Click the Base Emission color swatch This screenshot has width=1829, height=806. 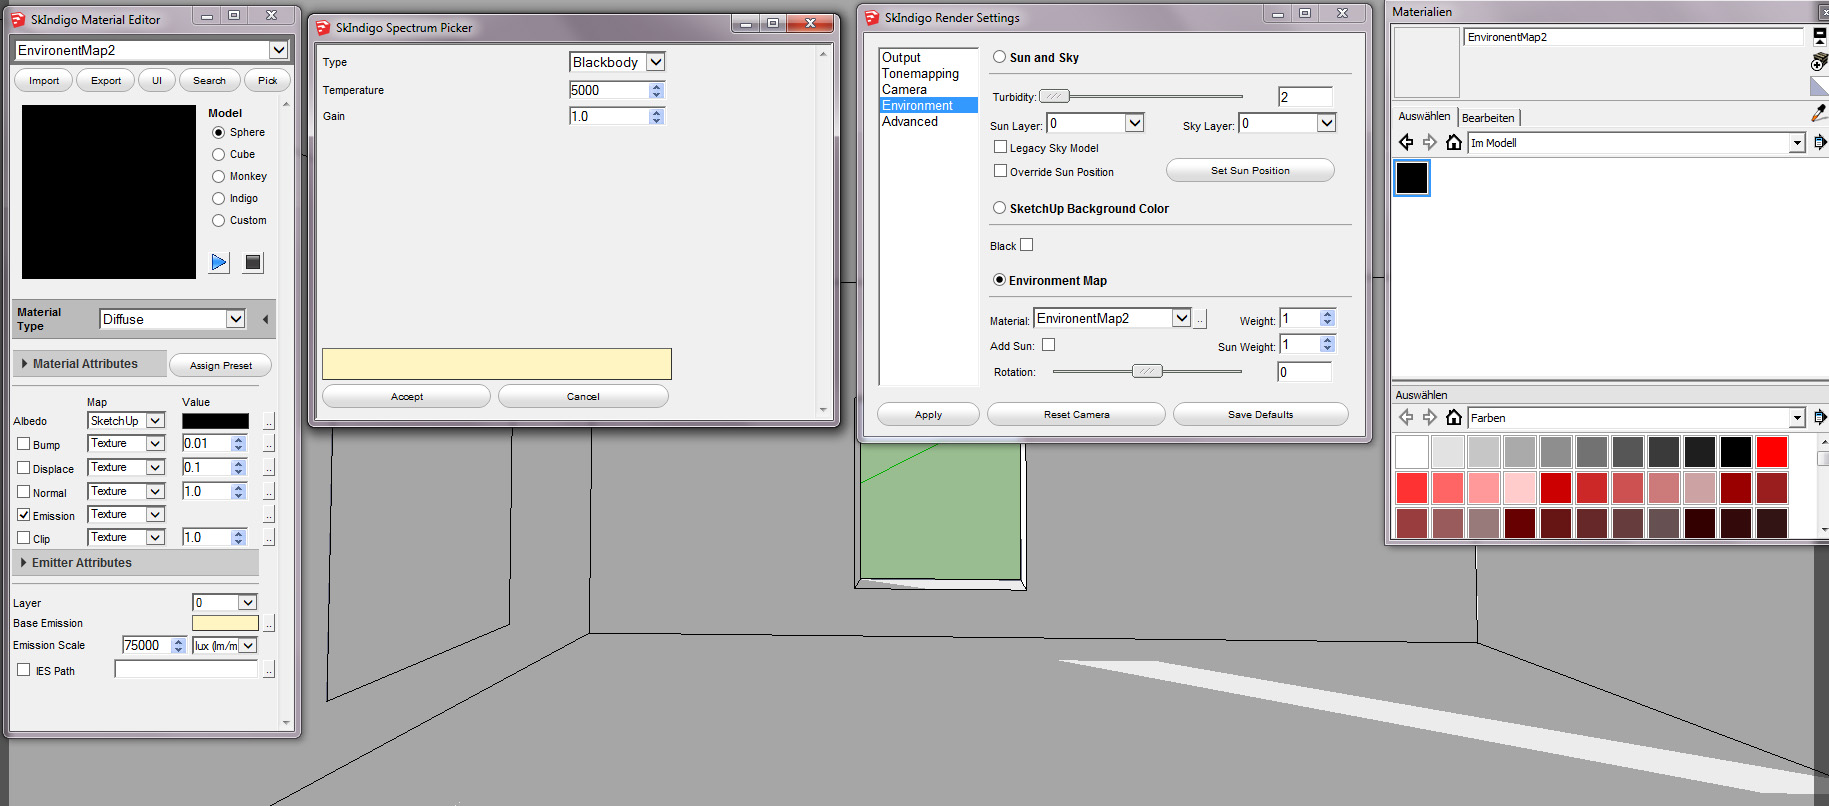[x=225, y=623]
